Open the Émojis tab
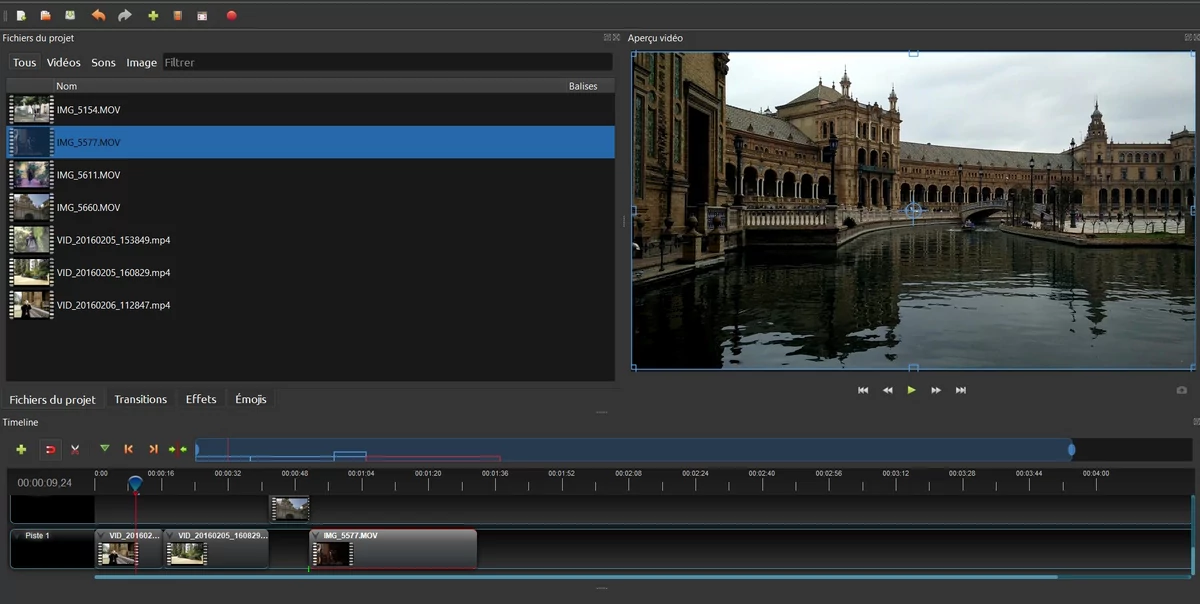 click(x=251, y=399)
